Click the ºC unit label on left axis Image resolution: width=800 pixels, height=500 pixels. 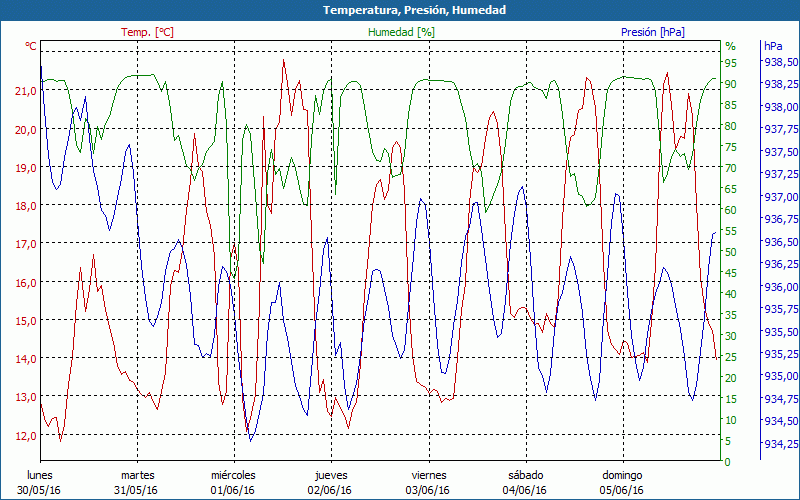tap(30, 46)
